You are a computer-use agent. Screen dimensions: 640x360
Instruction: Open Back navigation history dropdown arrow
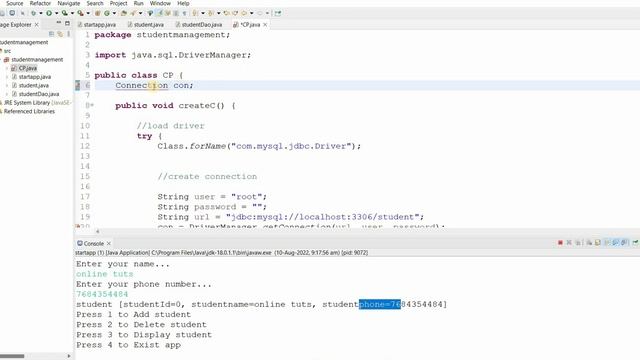point(251,13)
